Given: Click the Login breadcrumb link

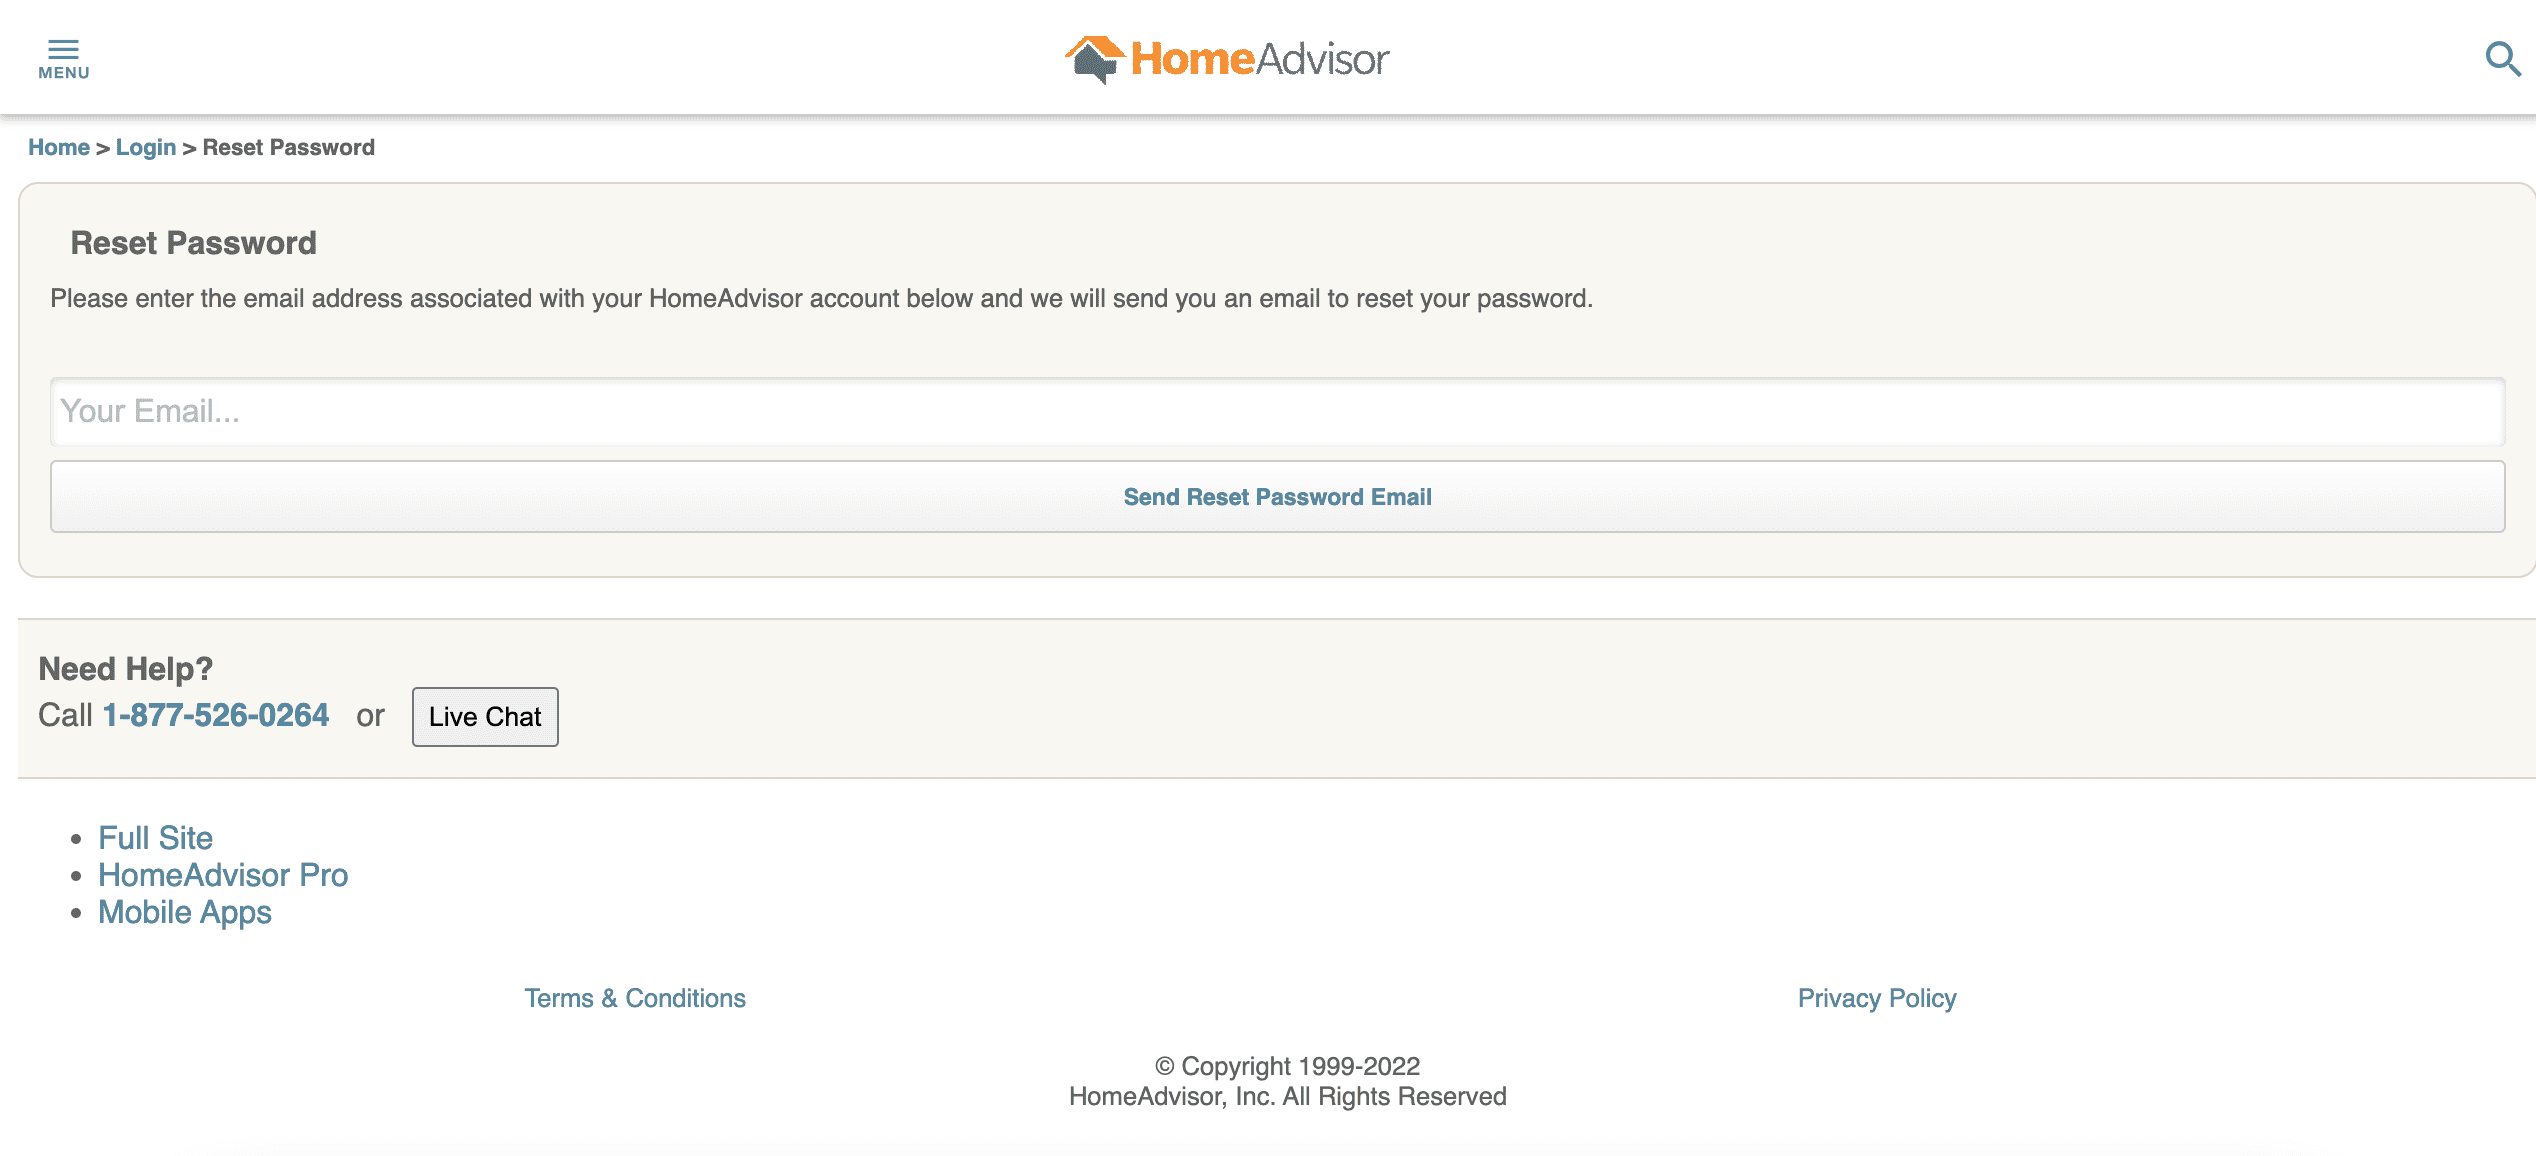Looking at the screenshot, I should pyautogui.click(x=146, y=147).
